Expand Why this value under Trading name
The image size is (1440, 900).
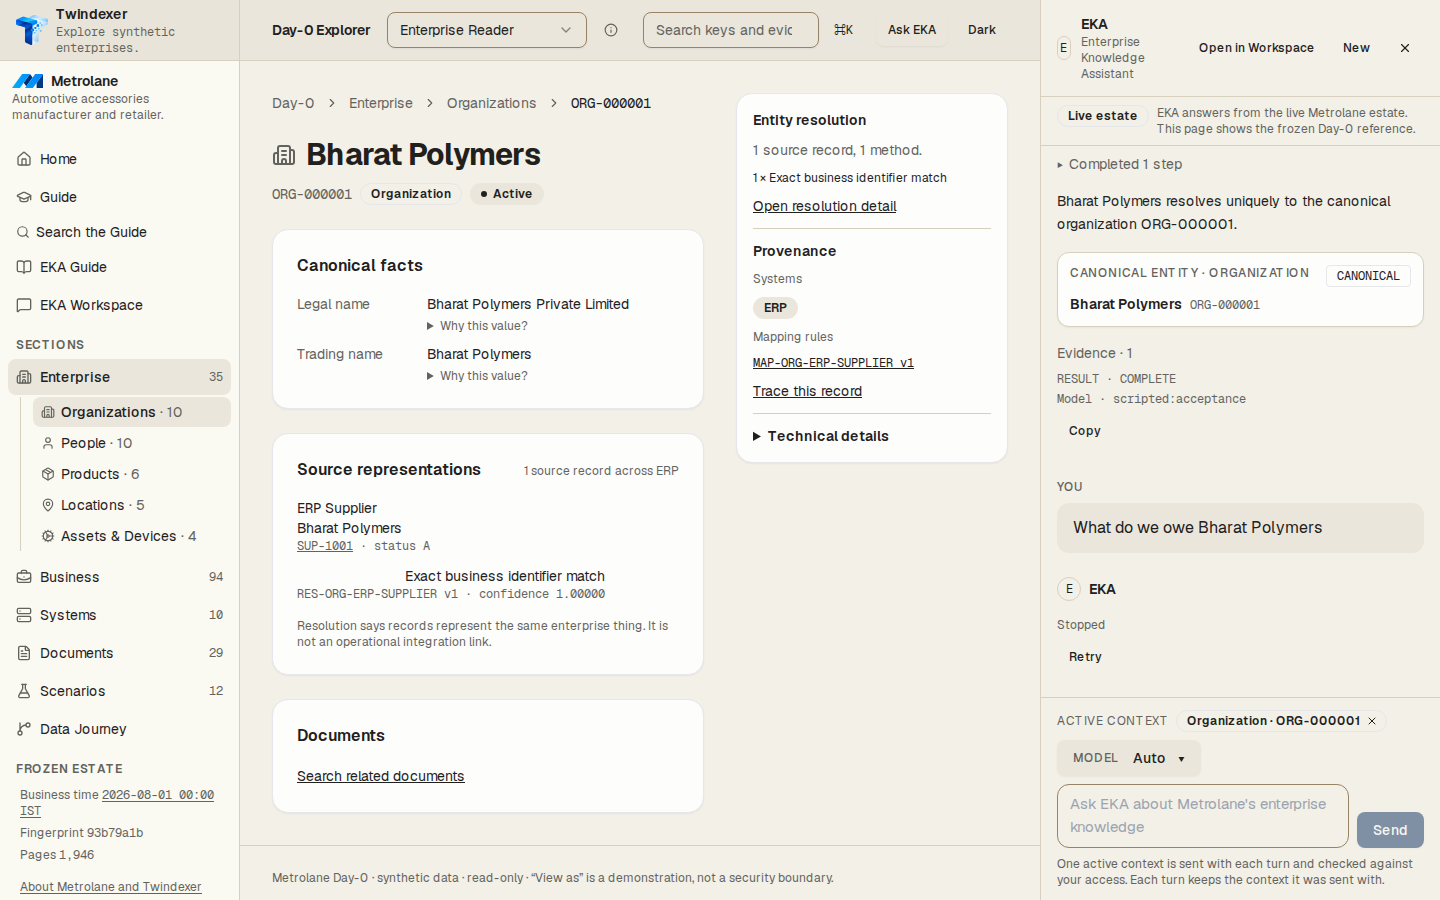tap(477, 376)
